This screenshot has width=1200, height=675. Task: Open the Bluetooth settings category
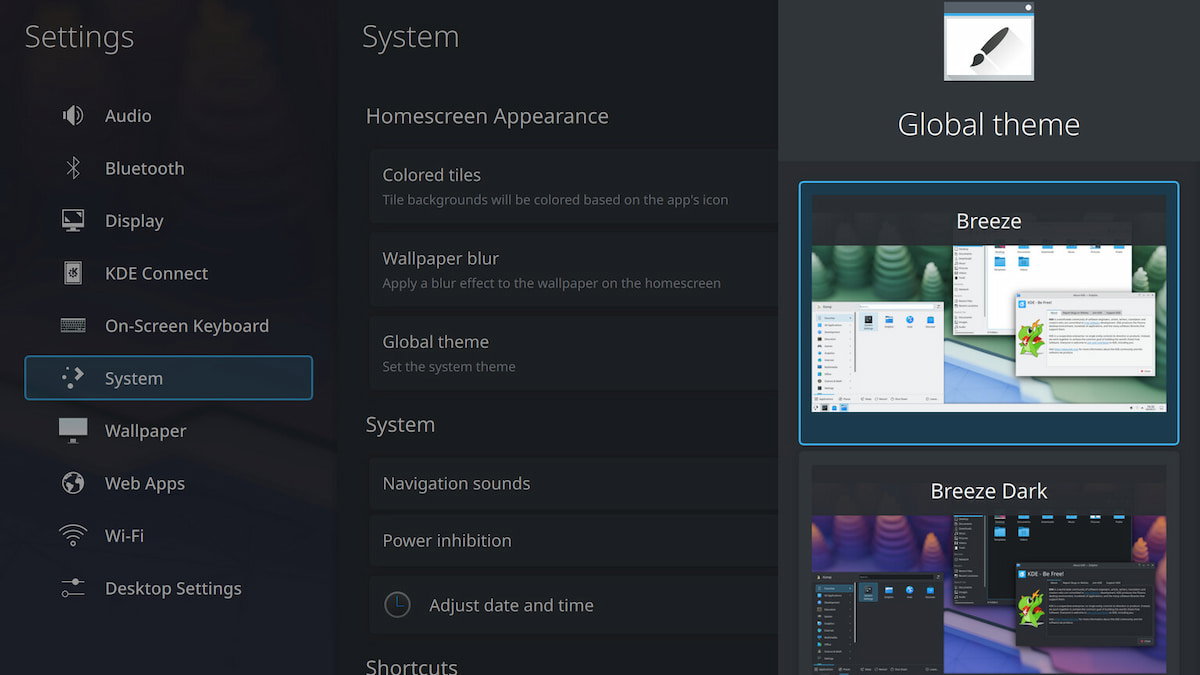point(168,168)
